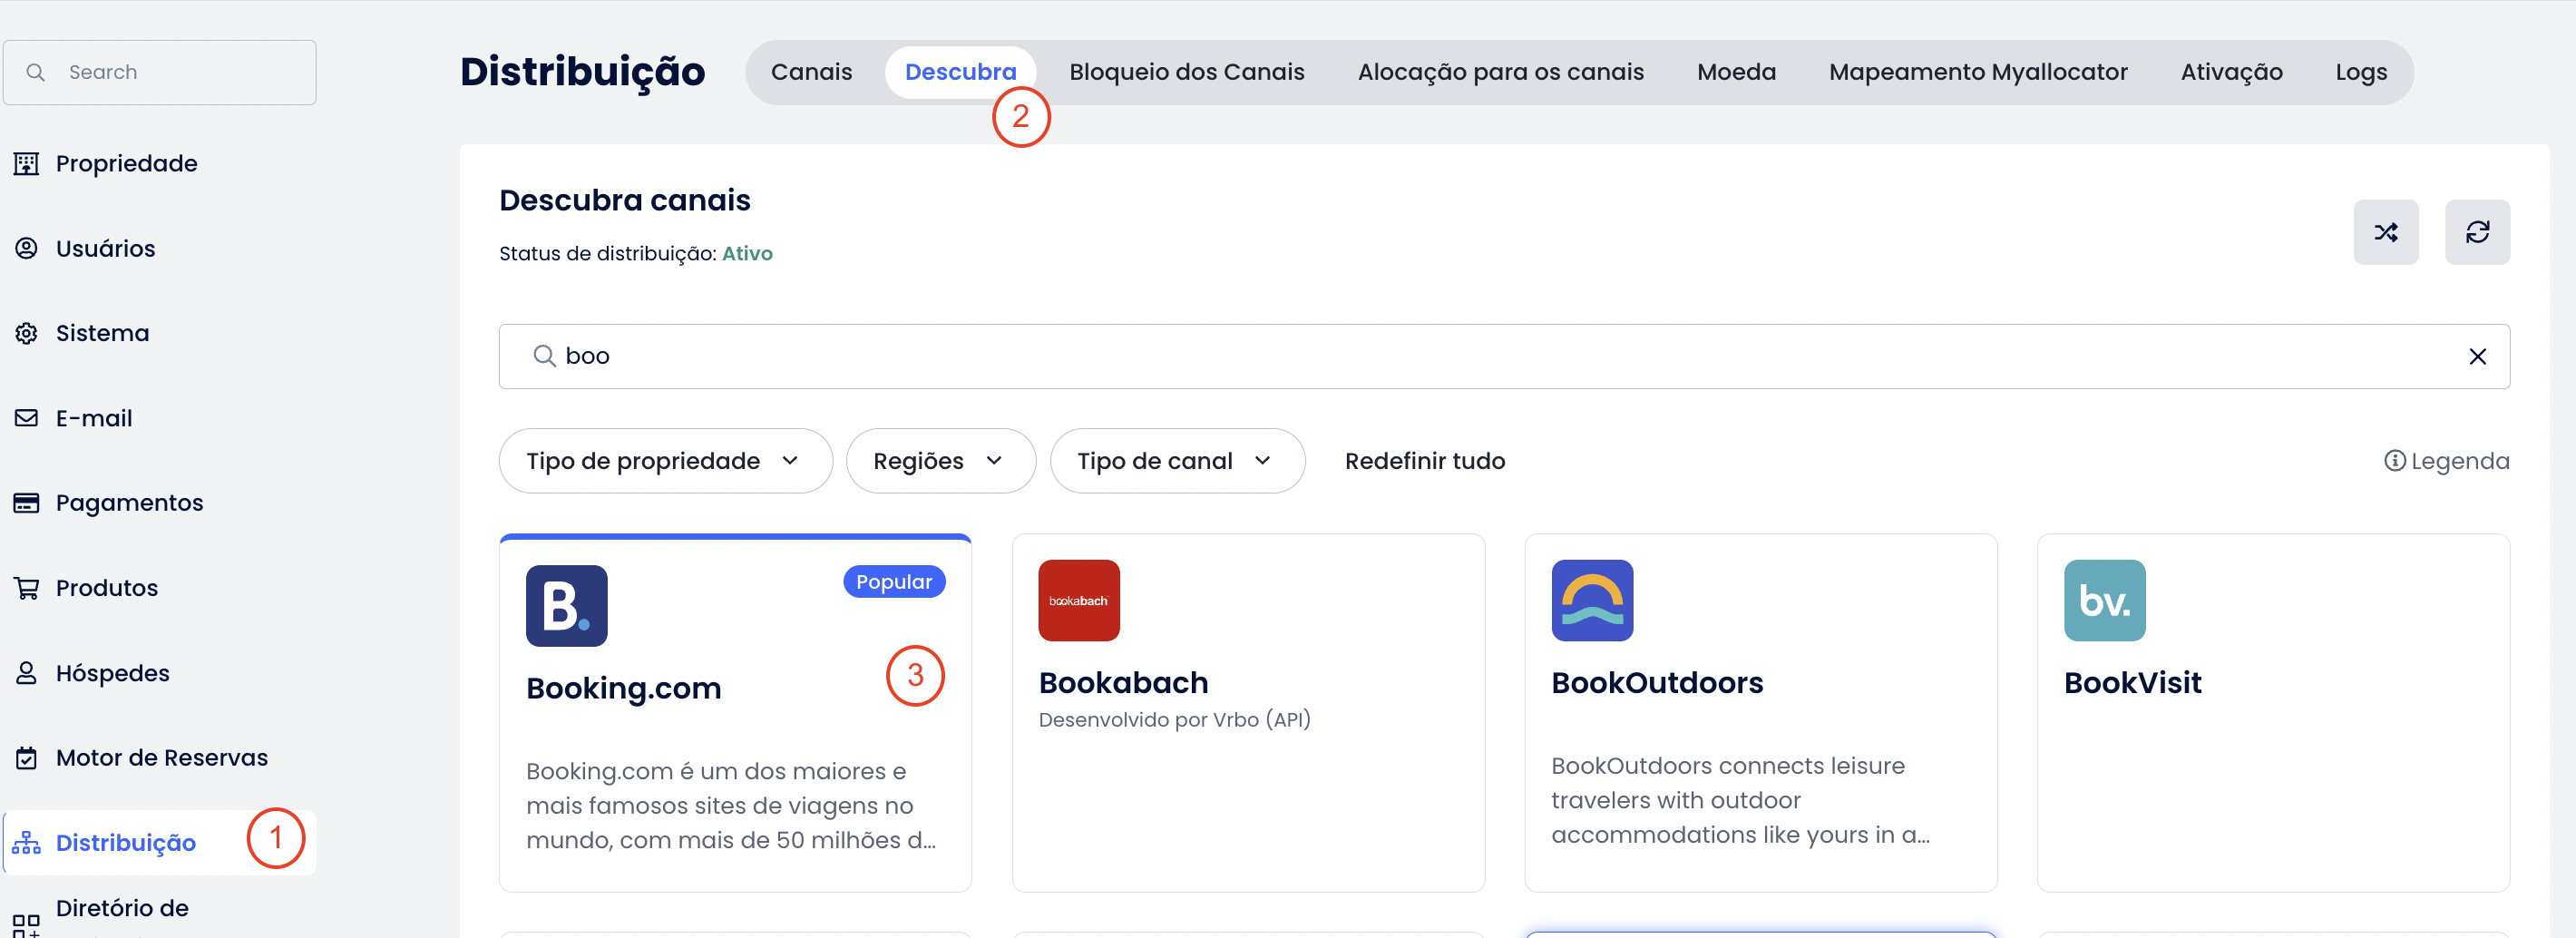The height and width of the screenshot is (938, 2576).
Task: Navigate to Pagamentos in the sidebar
Action: click(129, 503)
